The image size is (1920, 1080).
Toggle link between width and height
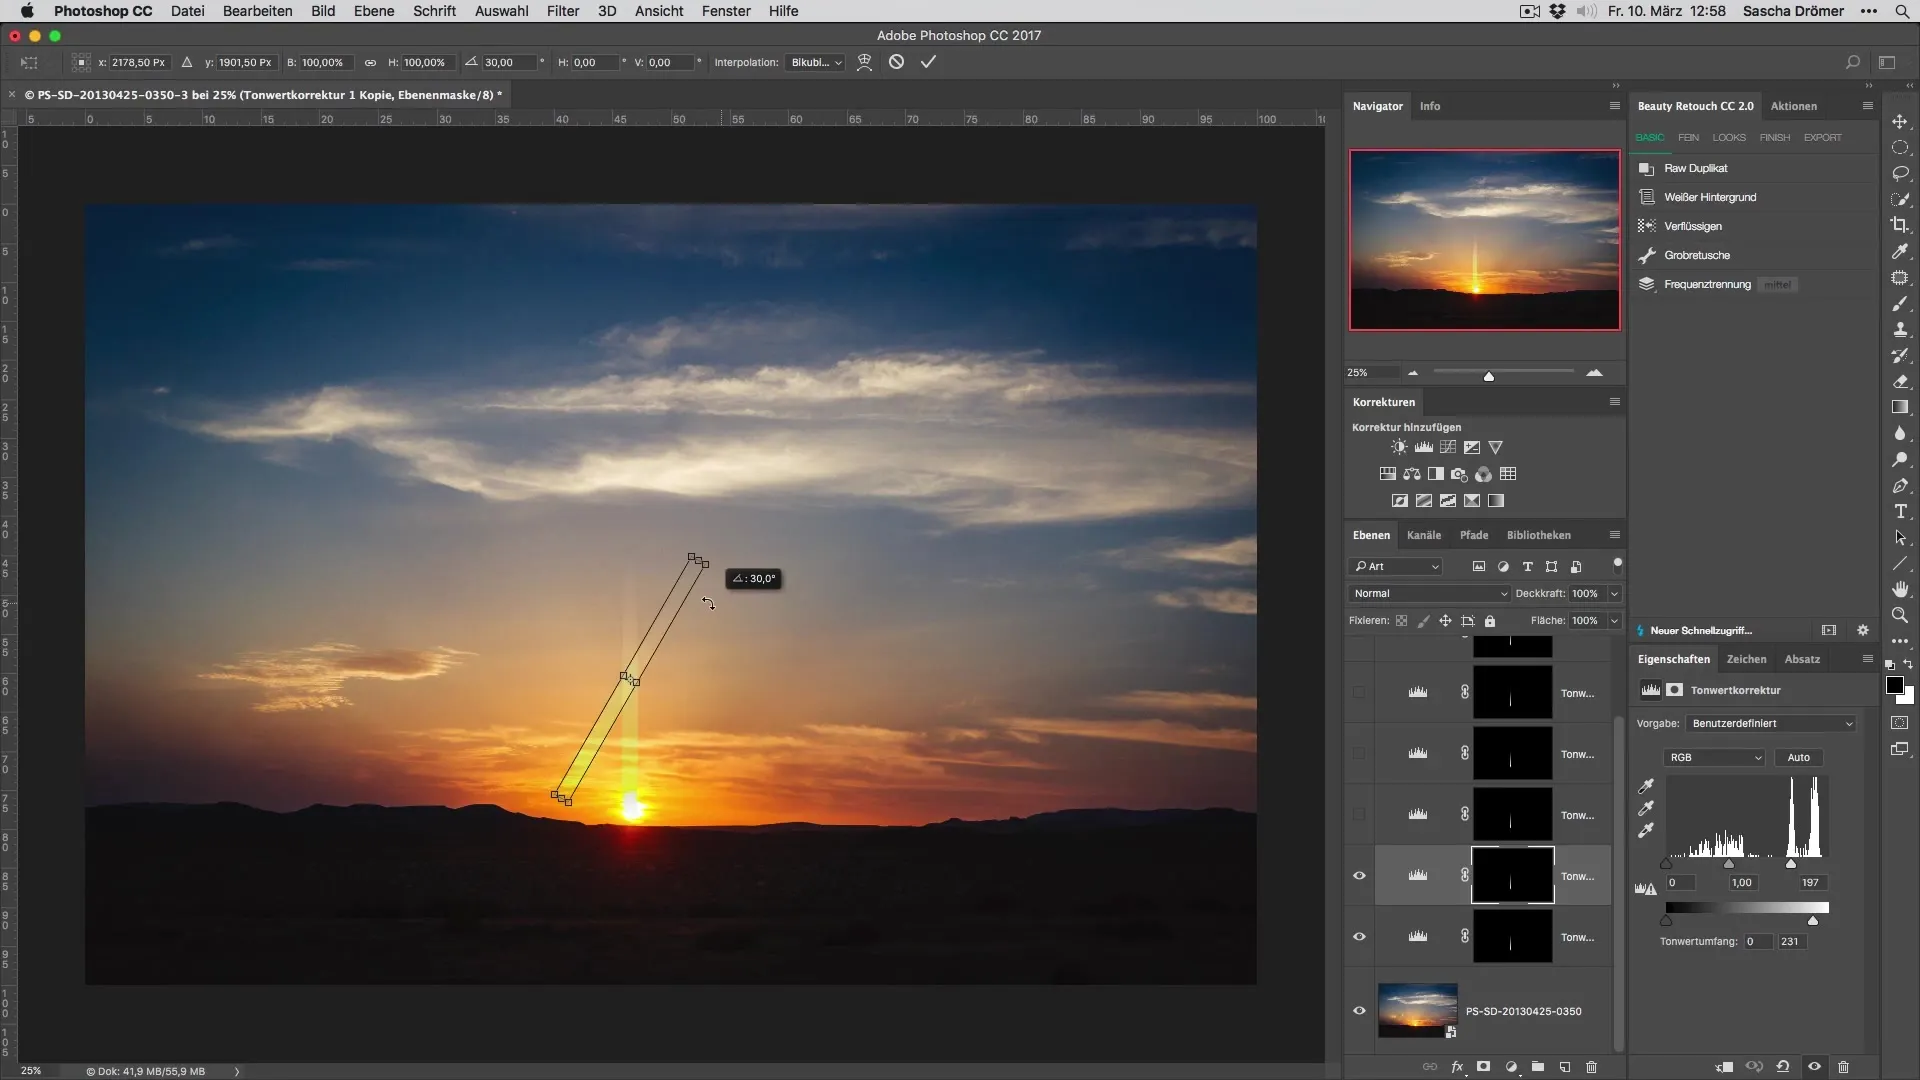370,62
